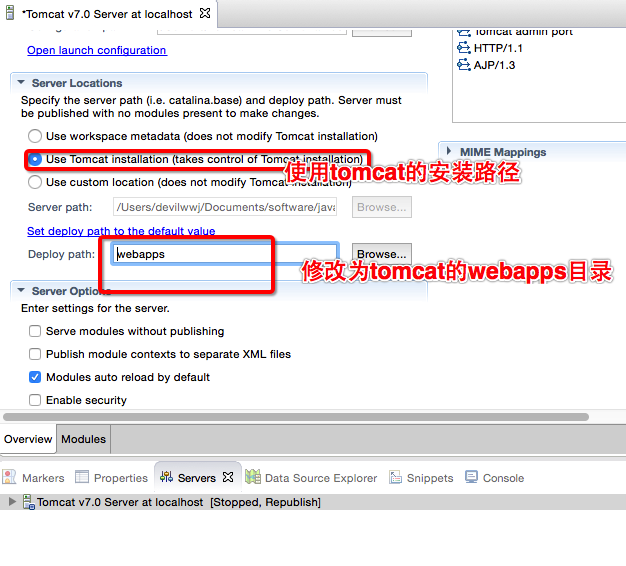Collapse the Server Locations section
Viewport: 626px width, 566px height.
click(x=21, y=83)
